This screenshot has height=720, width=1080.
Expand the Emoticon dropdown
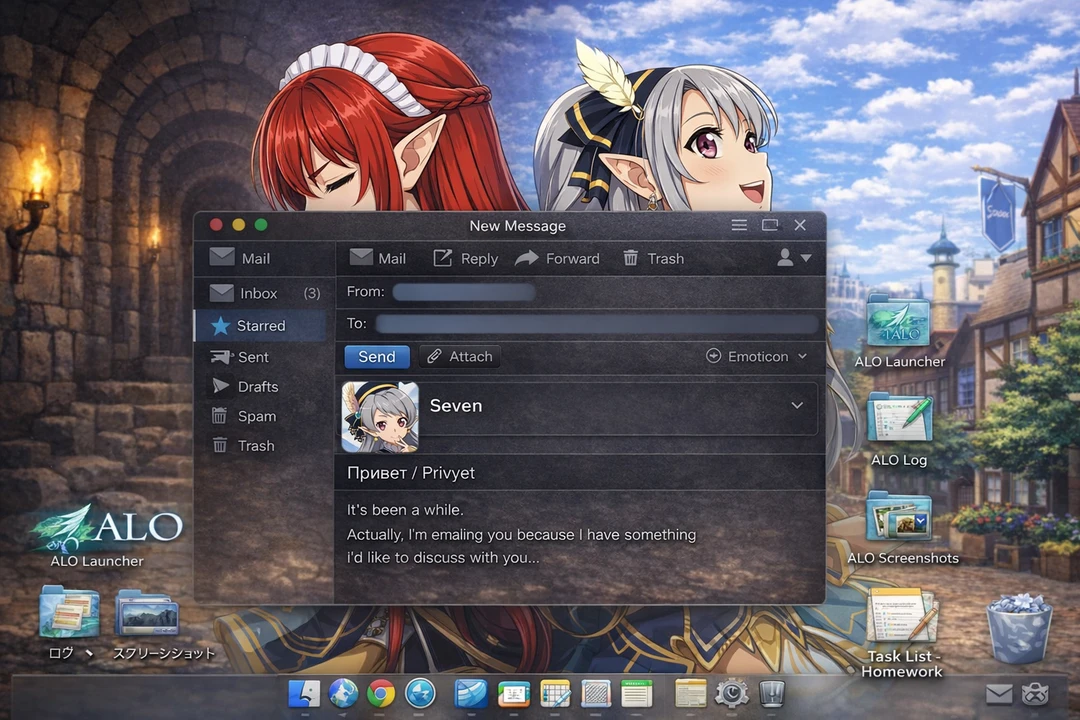[757, 356]
